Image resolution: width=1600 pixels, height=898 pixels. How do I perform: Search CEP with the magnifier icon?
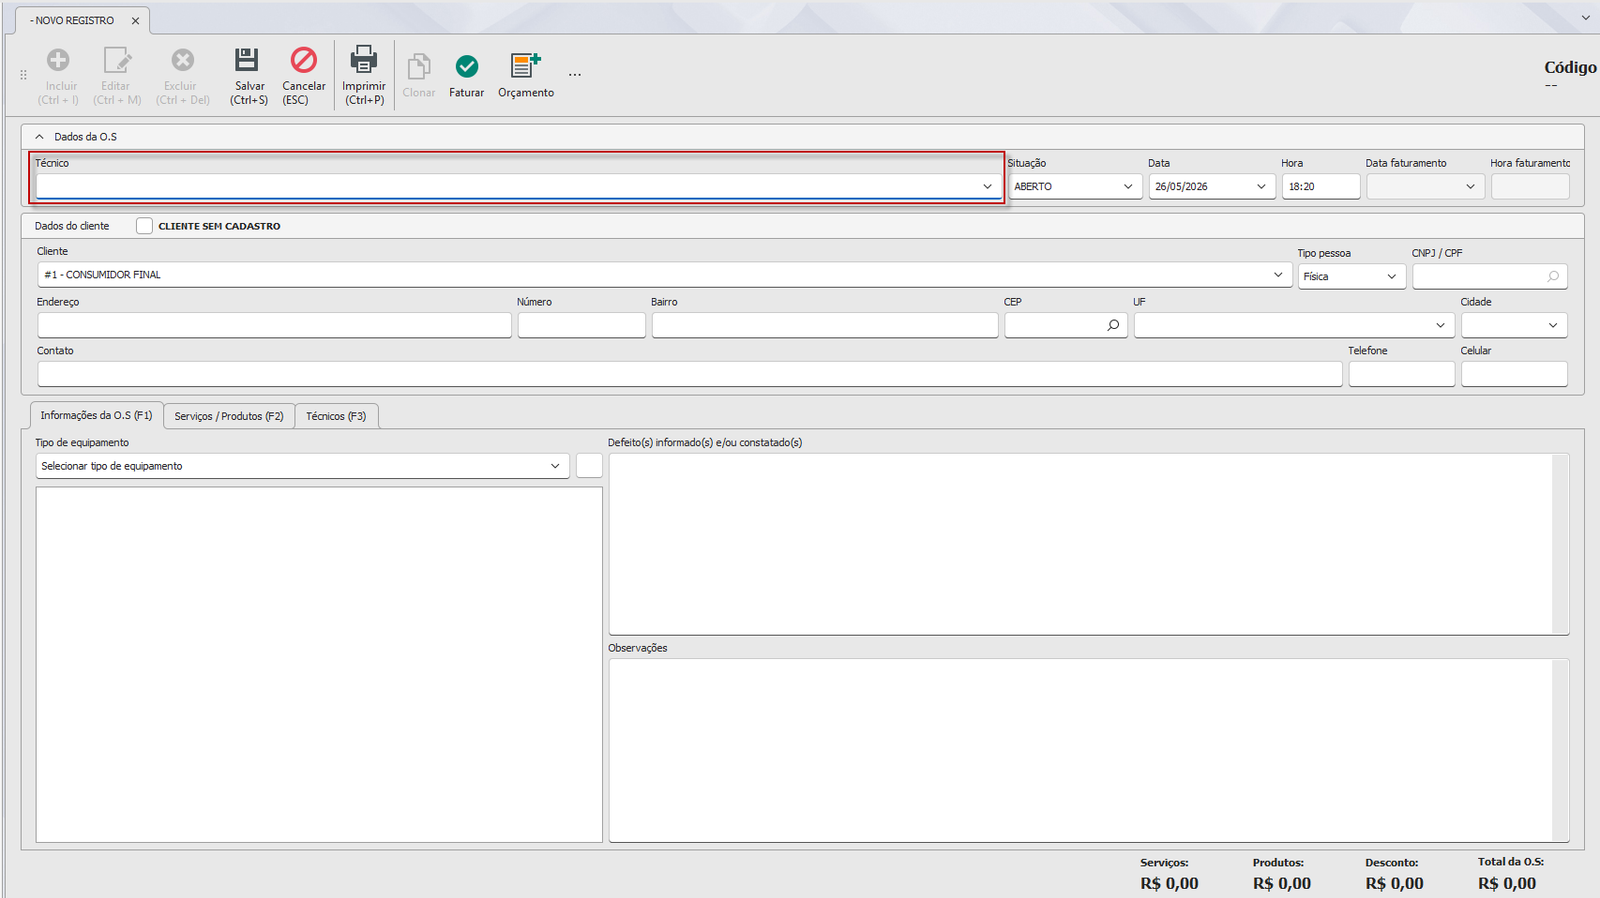click(x=1113, y=325)
